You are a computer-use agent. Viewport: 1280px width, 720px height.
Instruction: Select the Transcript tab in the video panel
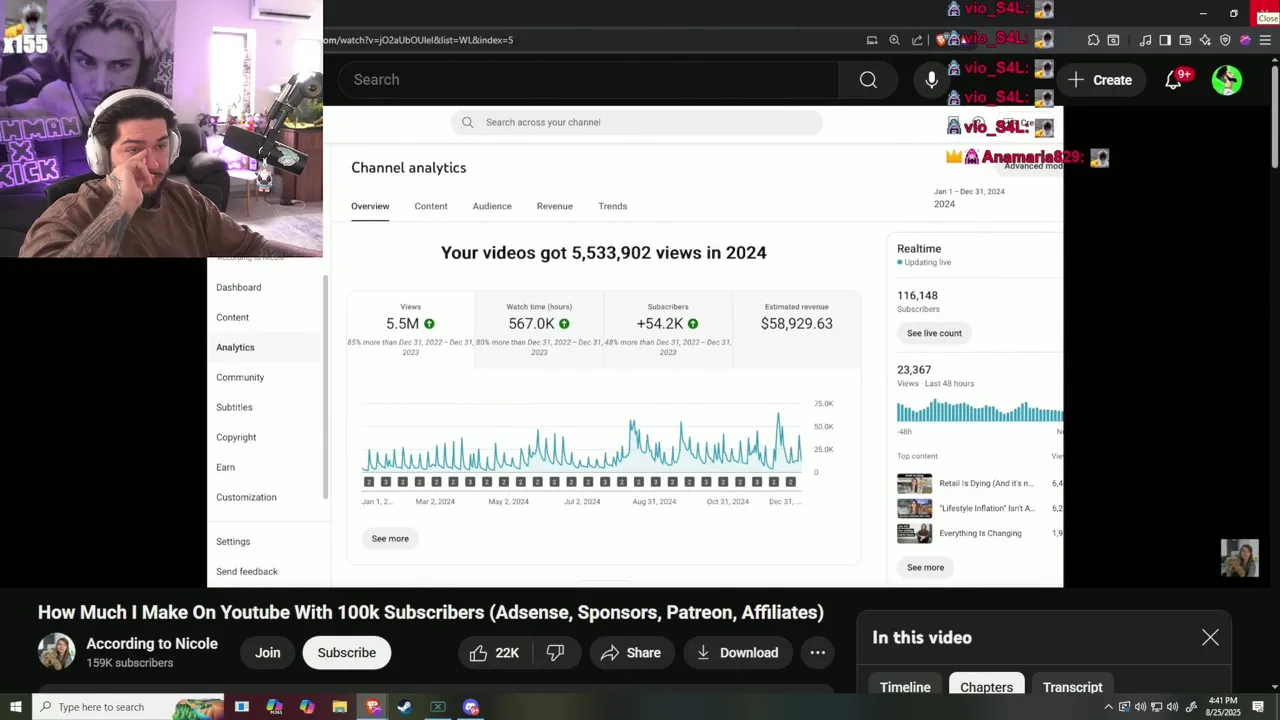point(1073,687)
